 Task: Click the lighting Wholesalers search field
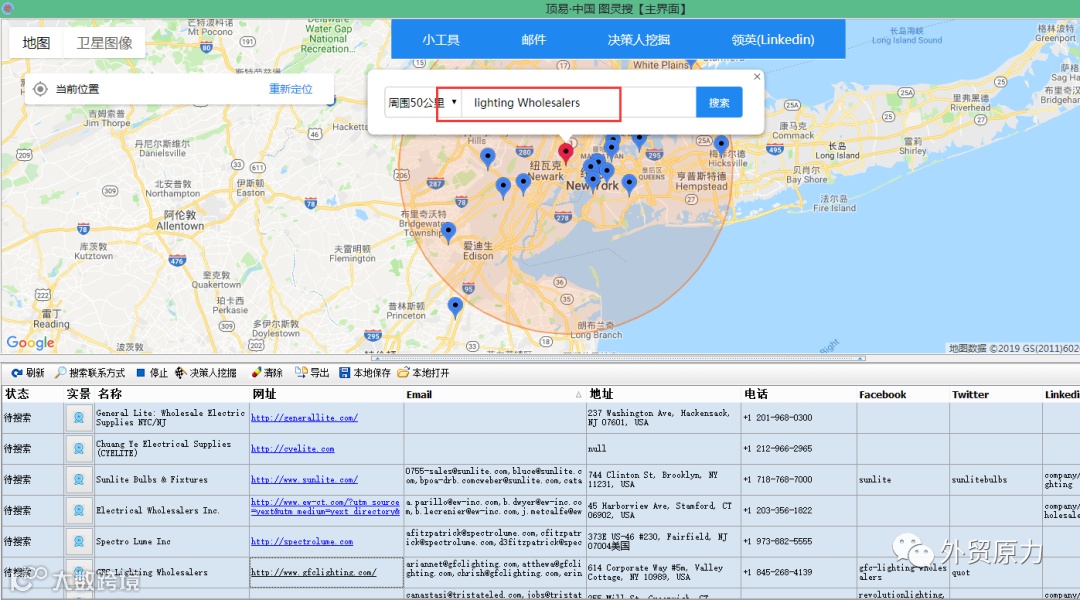coord(579,103)
